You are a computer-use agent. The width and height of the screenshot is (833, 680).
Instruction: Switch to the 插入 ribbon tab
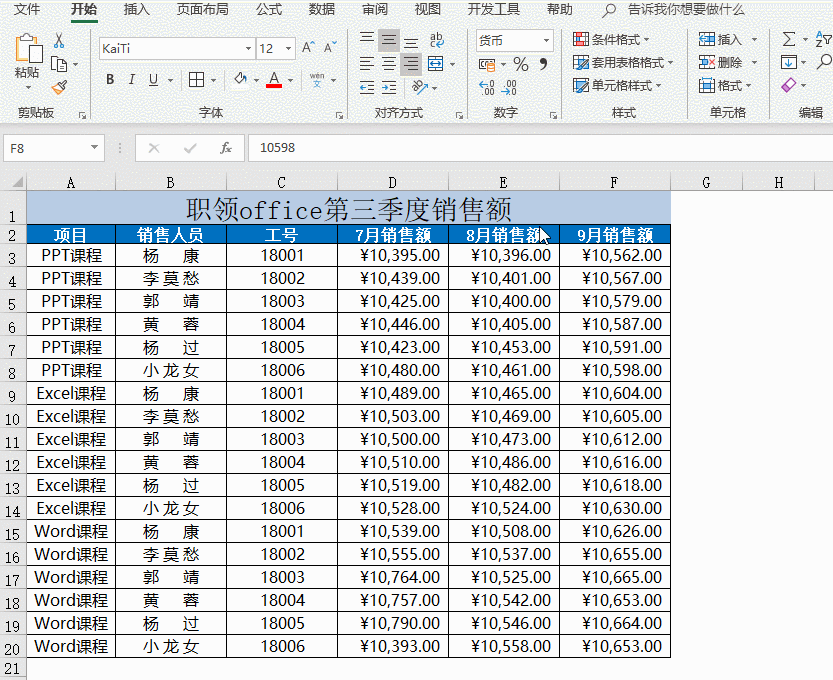(x=136, y=10)
